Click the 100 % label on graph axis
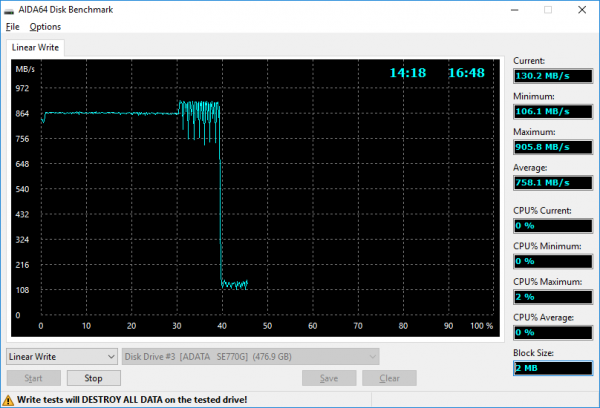The width and height of the screenshot is (600, 408). click(481, 326)
